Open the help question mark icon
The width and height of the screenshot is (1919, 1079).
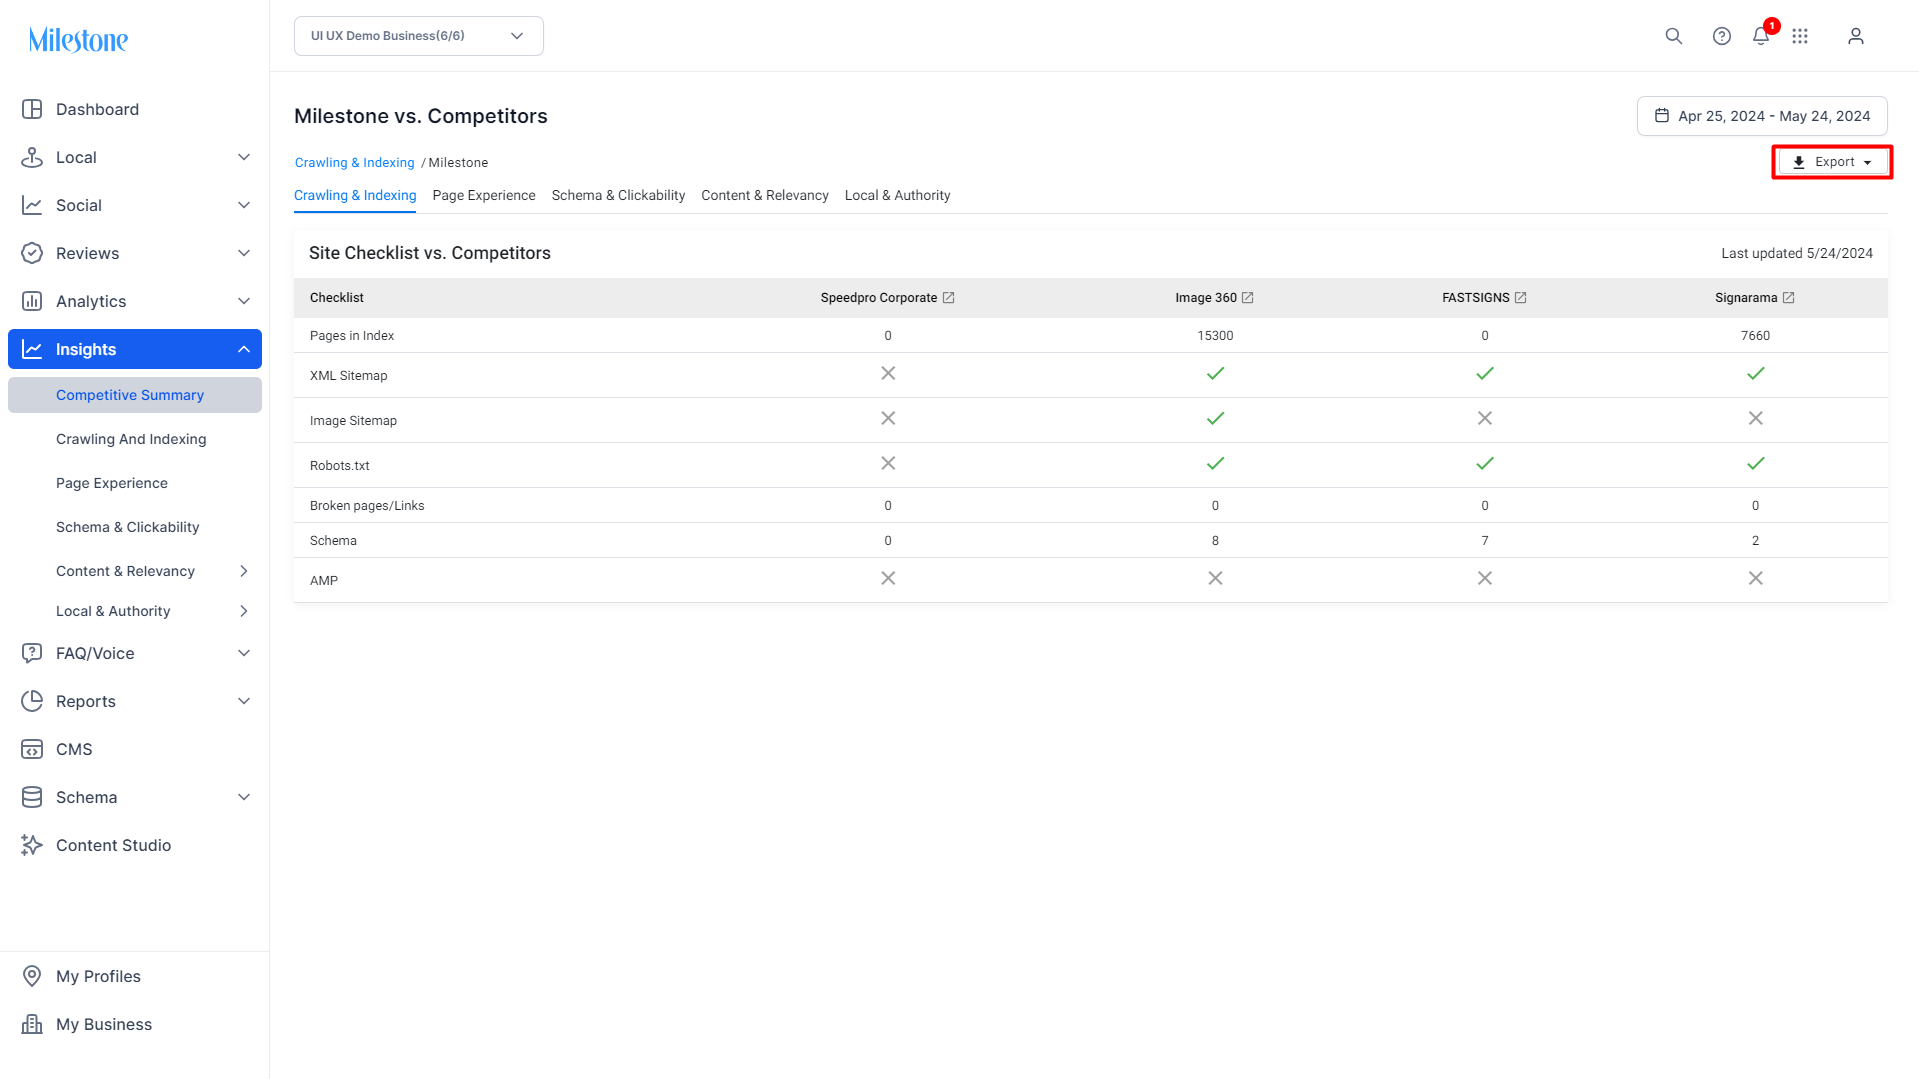coord(1721,36)
